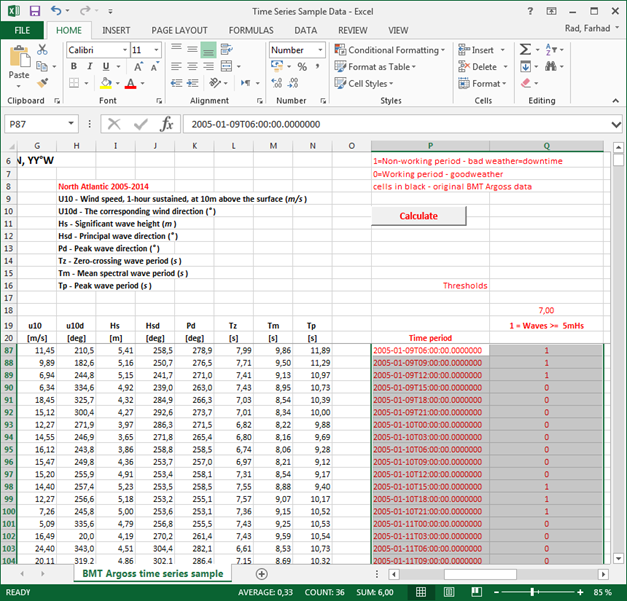Click Decrease Decimal icon
The width and height of the screenshot is (627, 601).
click(293, 83)
